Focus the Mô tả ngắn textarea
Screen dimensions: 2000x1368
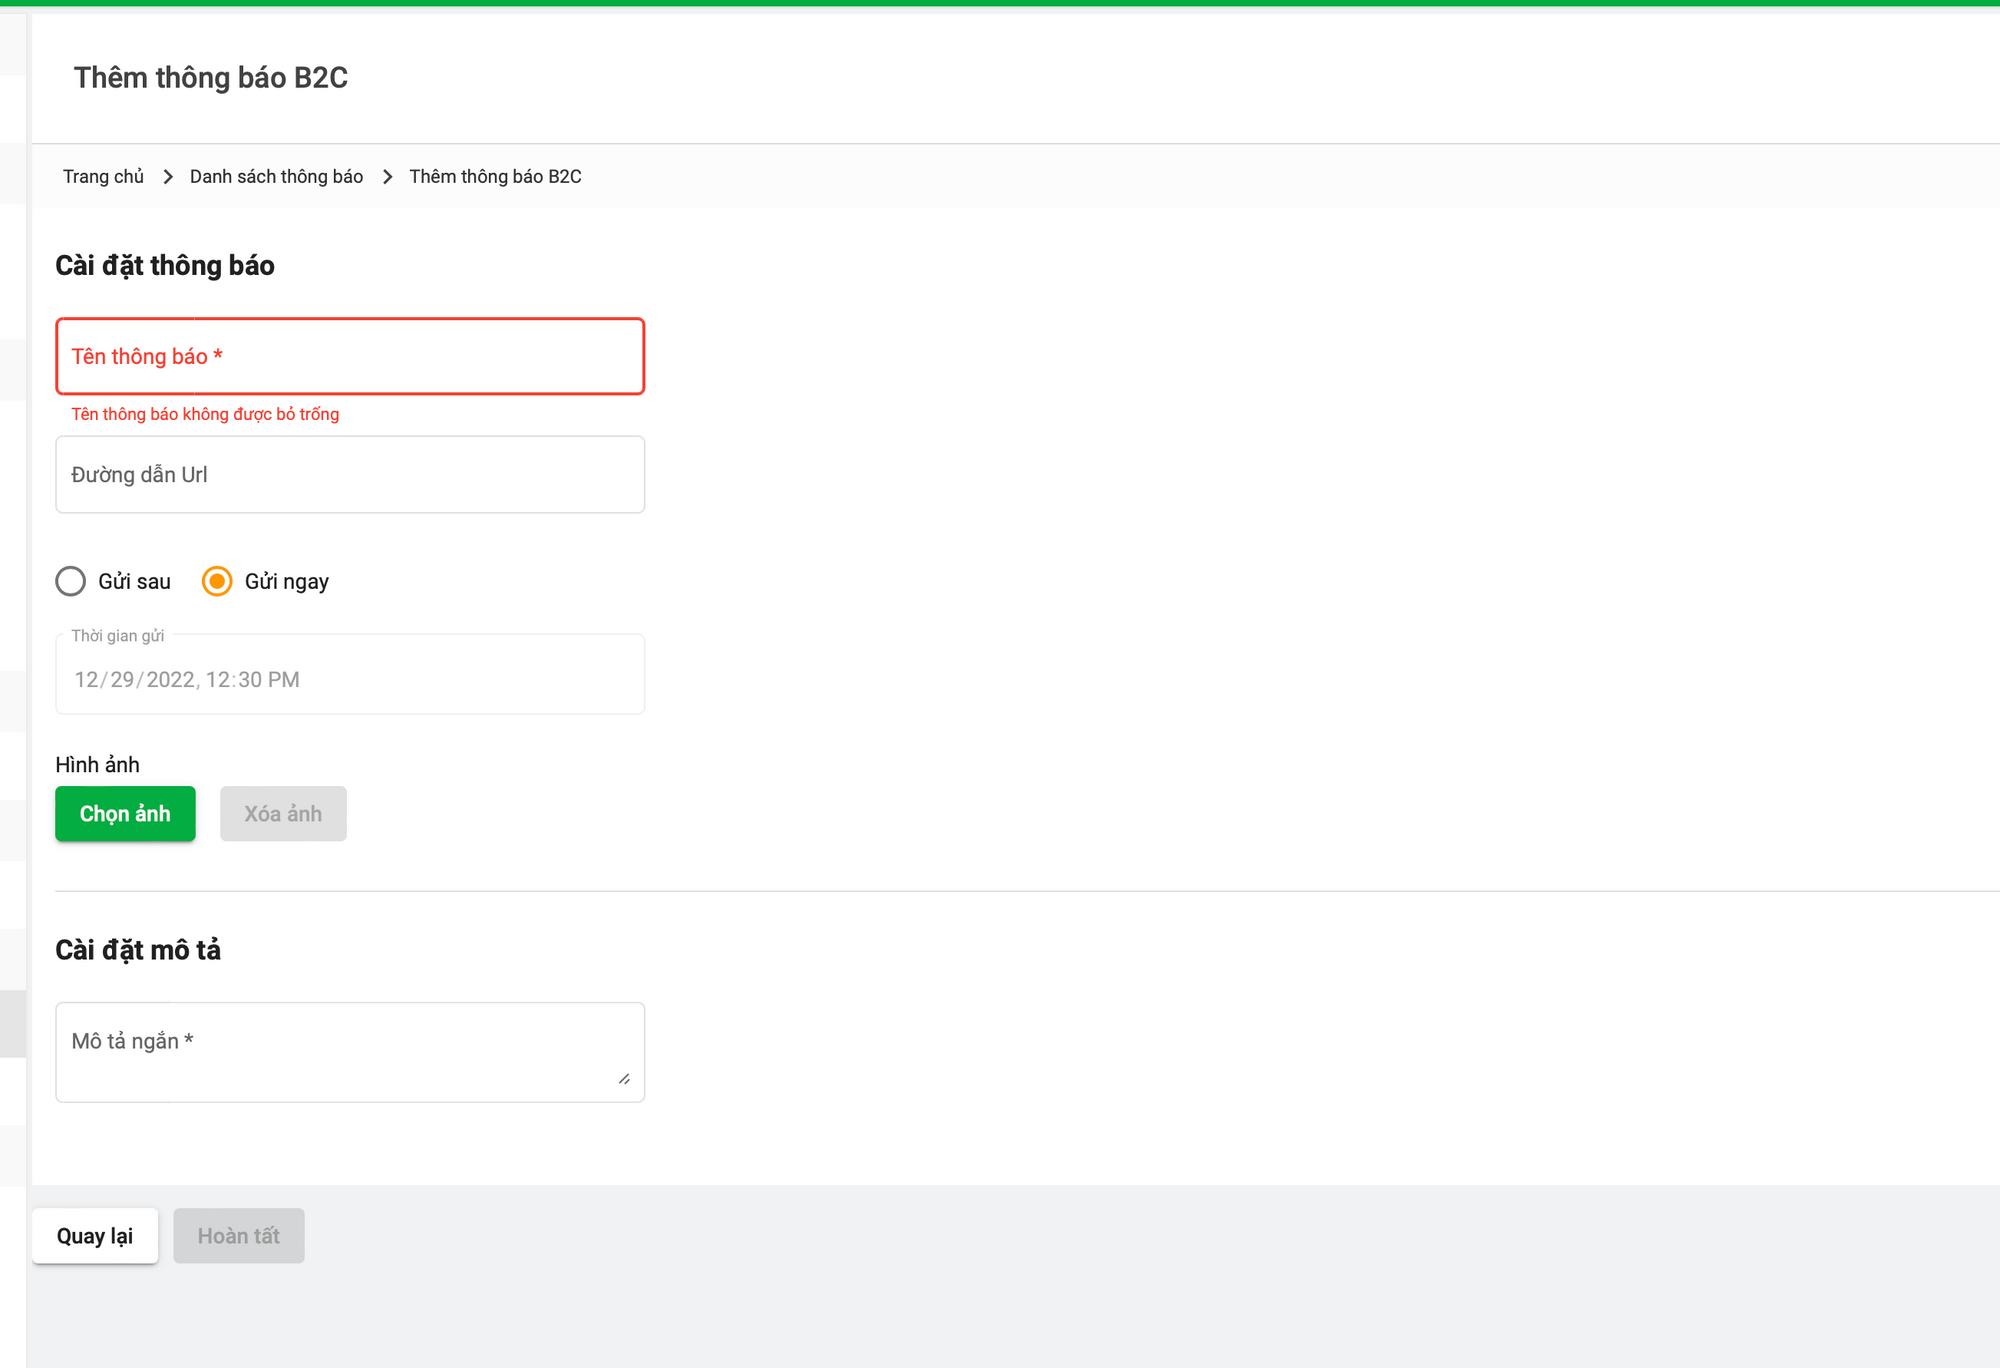coord(350,1052)
